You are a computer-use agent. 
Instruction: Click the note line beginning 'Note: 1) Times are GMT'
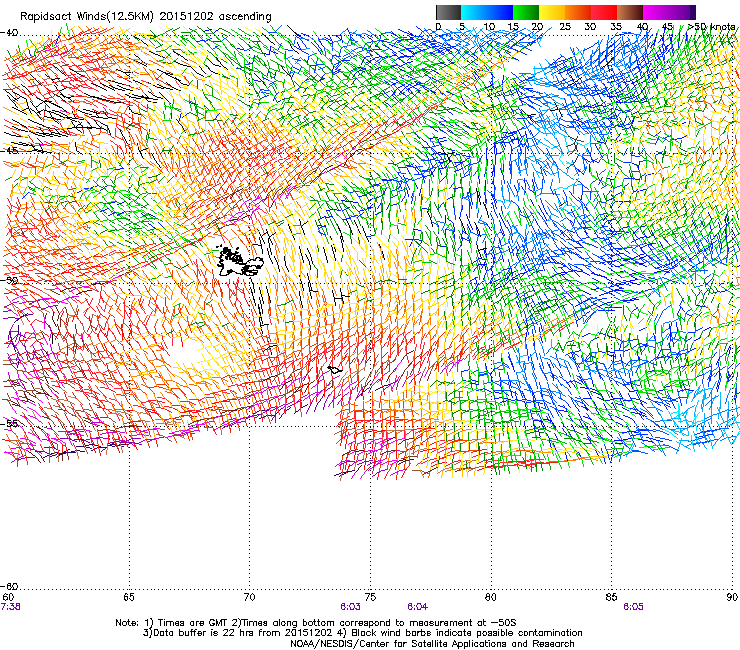click(316, 623)
